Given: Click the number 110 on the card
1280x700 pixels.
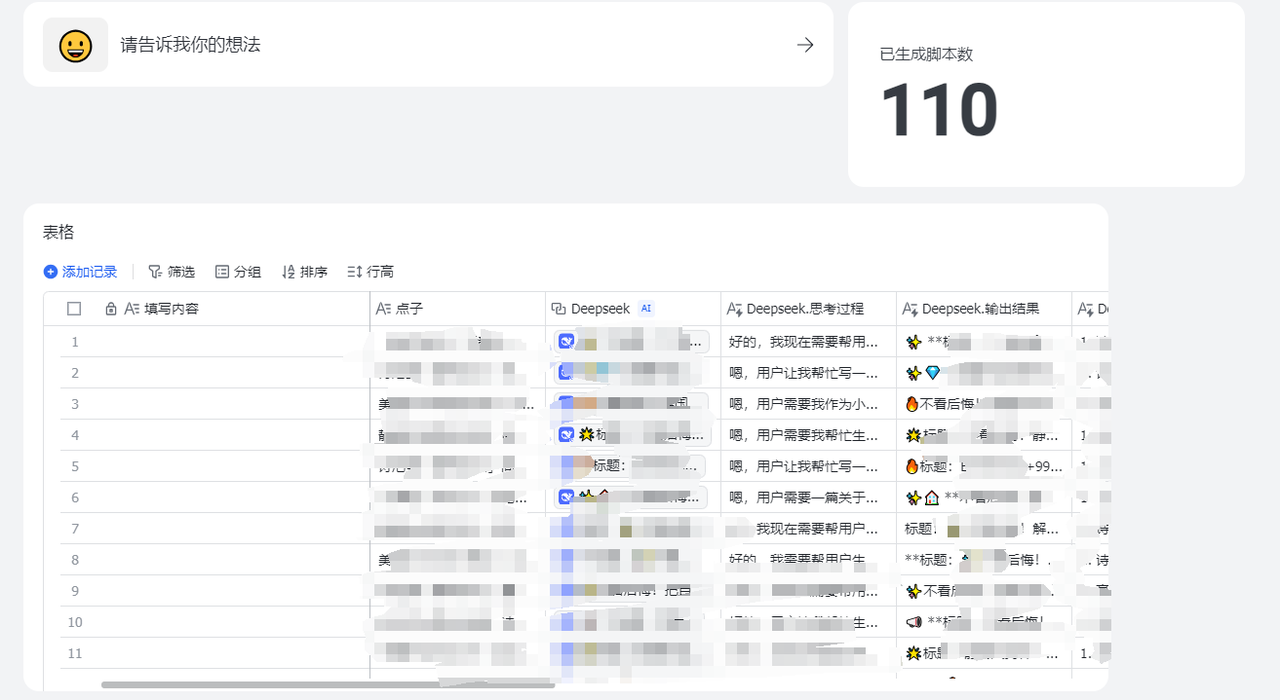Looking at the screenshot, I should coord(939,109).
